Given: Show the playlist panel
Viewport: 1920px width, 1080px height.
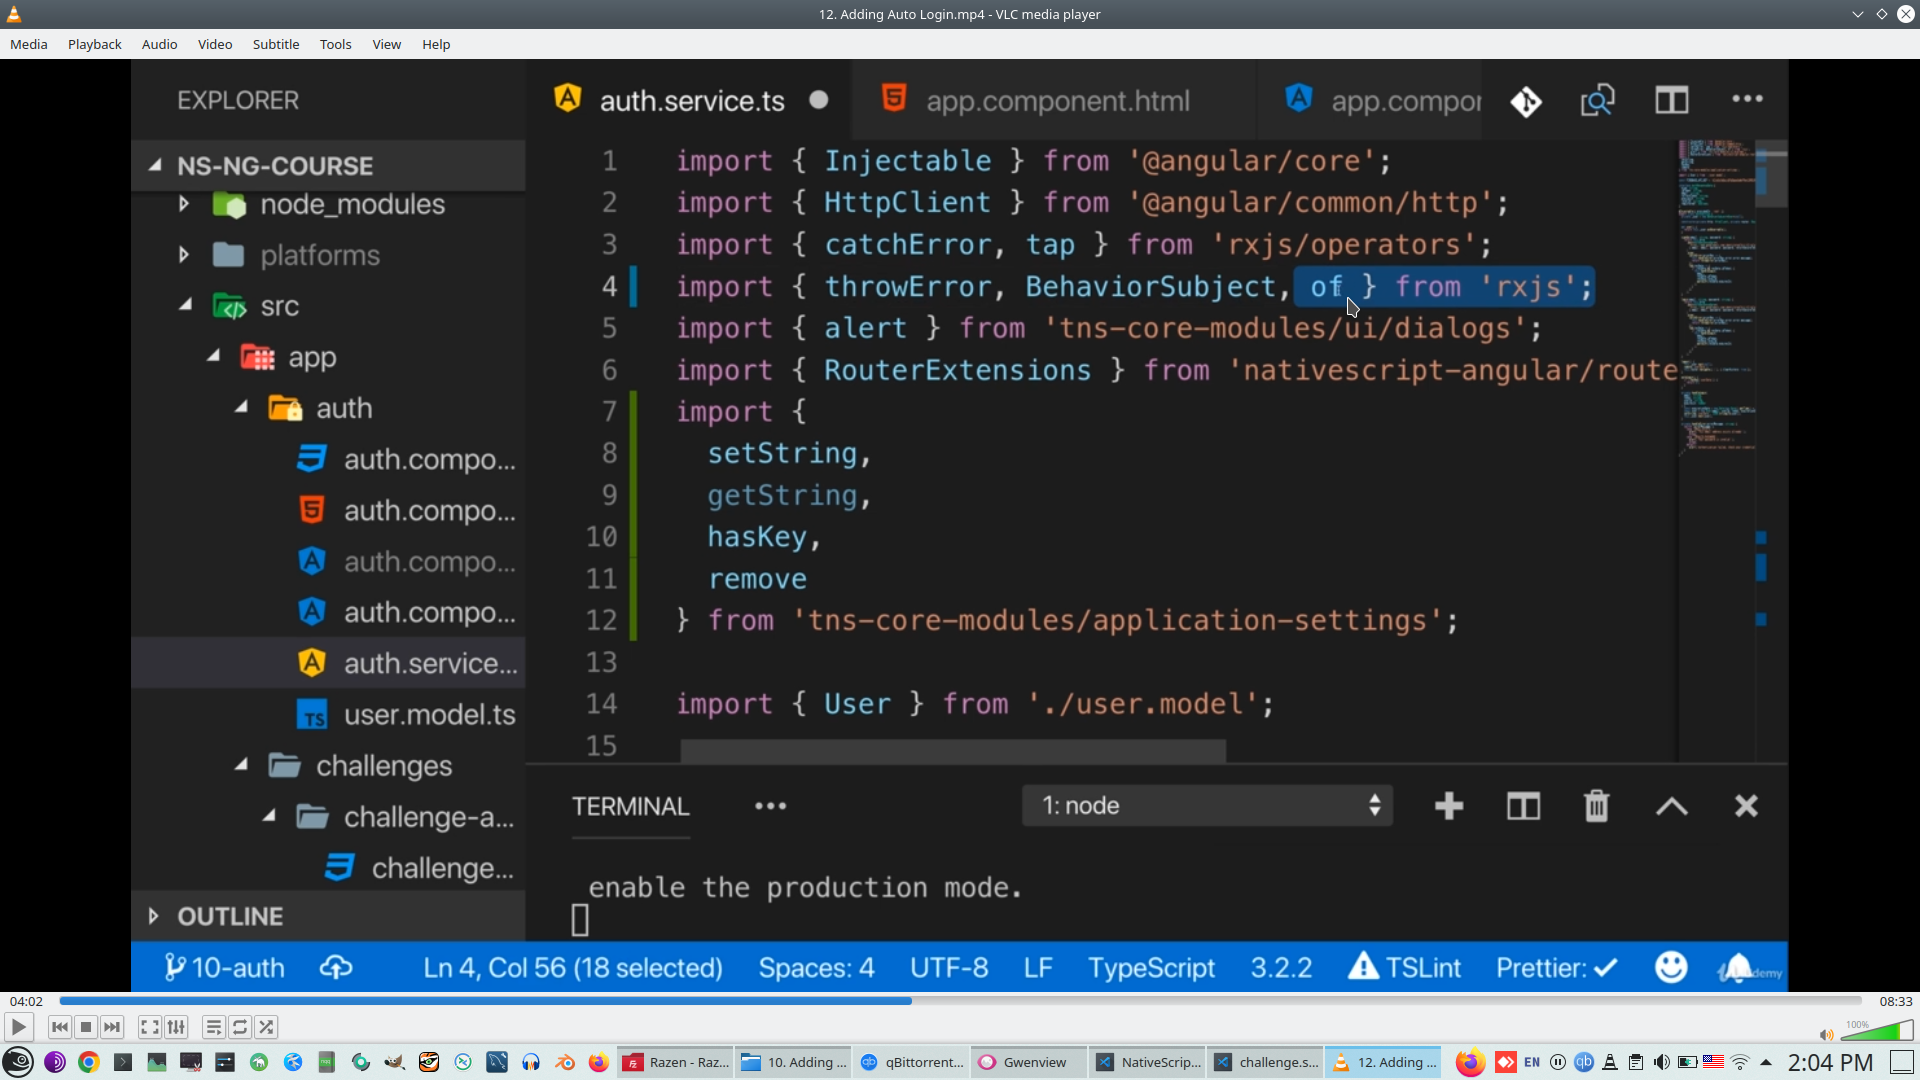Looking at the screenshot, I should pyautogui.click(x=213, y=1027).
